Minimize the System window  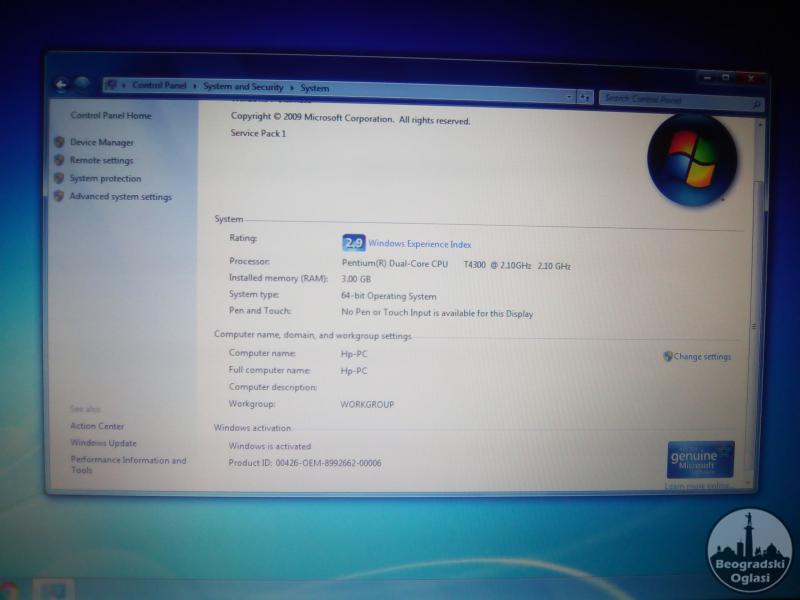pos(707,78)
